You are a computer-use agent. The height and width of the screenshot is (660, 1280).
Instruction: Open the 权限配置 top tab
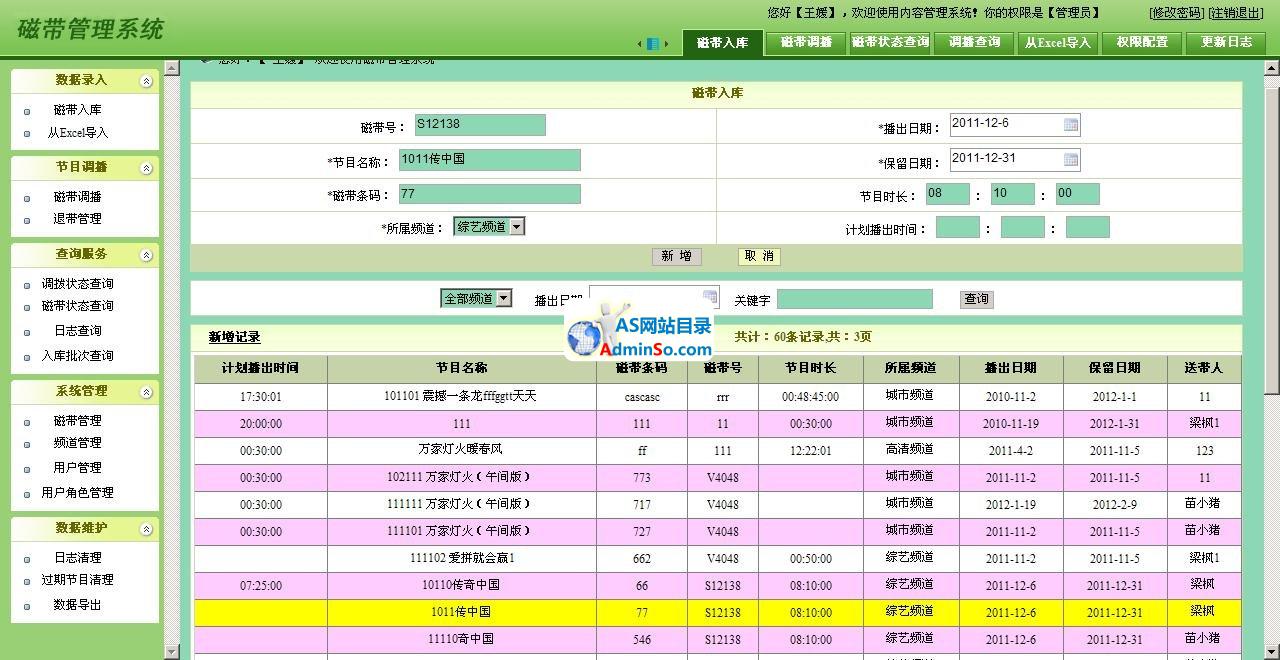click(x=1142, y=43)
